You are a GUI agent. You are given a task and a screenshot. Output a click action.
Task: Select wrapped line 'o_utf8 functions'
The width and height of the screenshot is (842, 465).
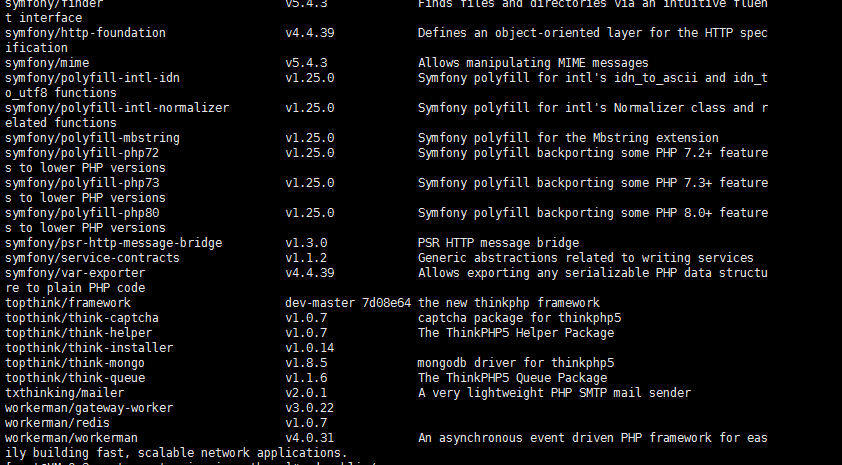[x=61, y=93]
